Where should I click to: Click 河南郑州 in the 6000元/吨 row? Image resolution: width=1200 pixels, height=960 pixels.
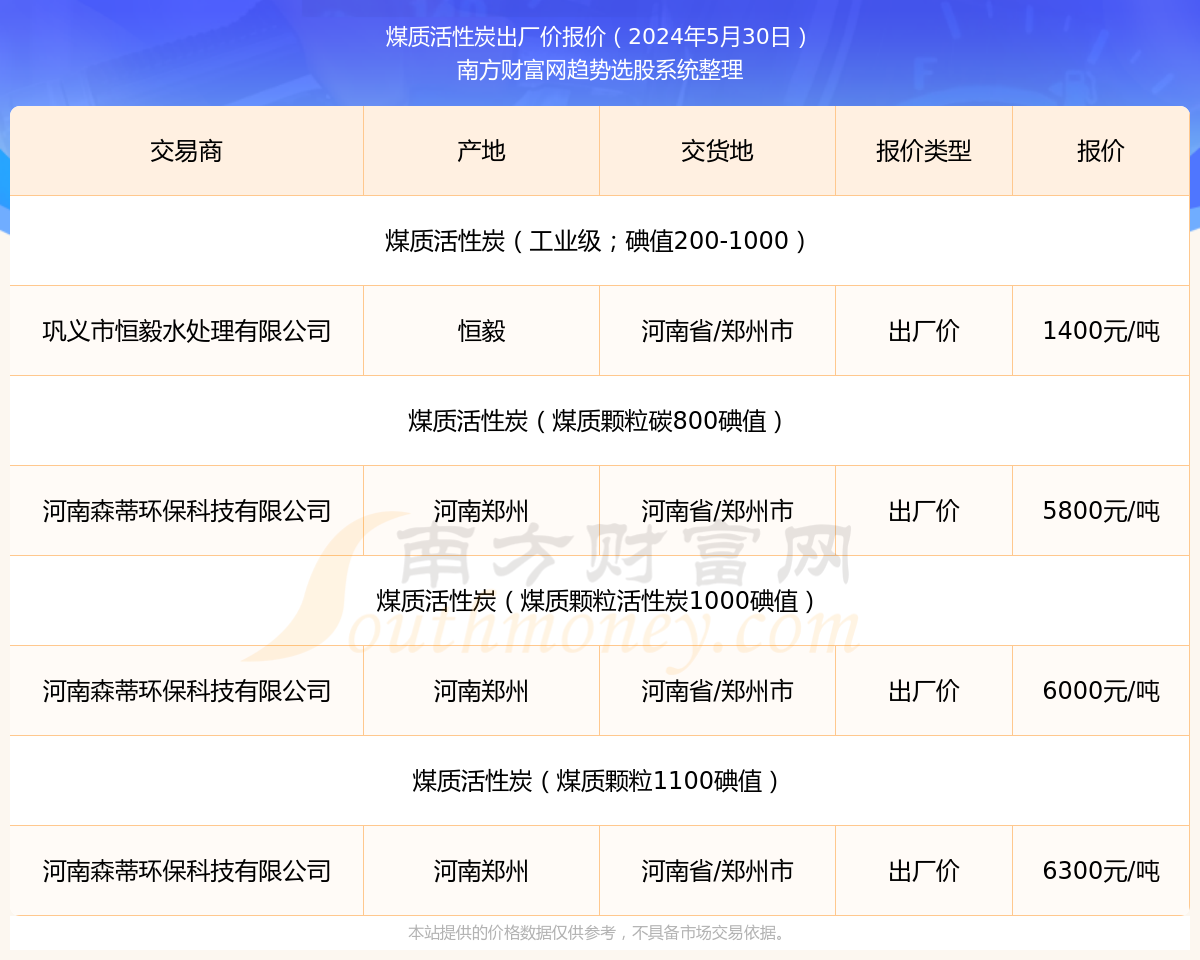pyautogui.click(x=481, y=691)
